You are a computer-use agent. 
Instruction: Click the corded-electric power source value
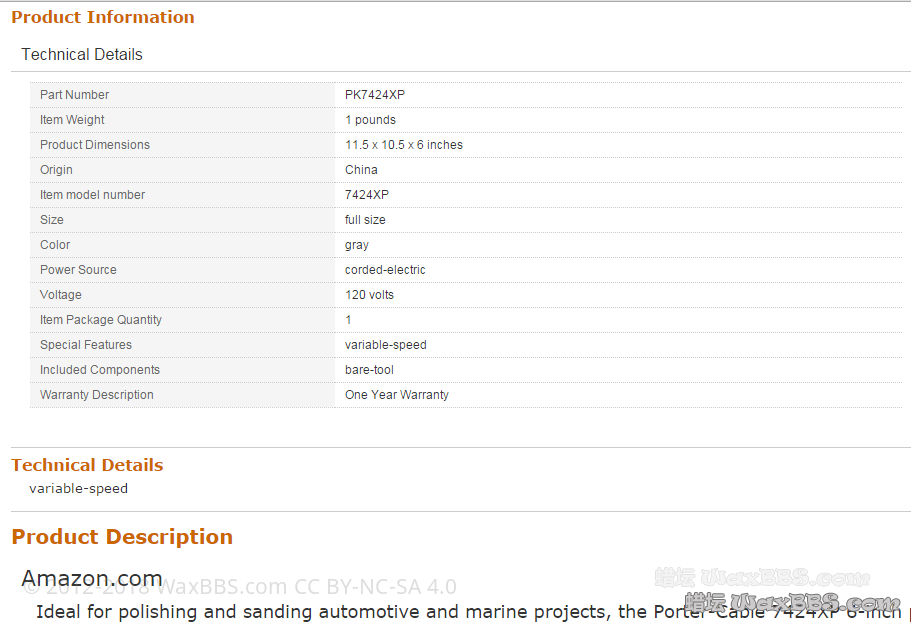pyautogui.click(x=385, y=270)
